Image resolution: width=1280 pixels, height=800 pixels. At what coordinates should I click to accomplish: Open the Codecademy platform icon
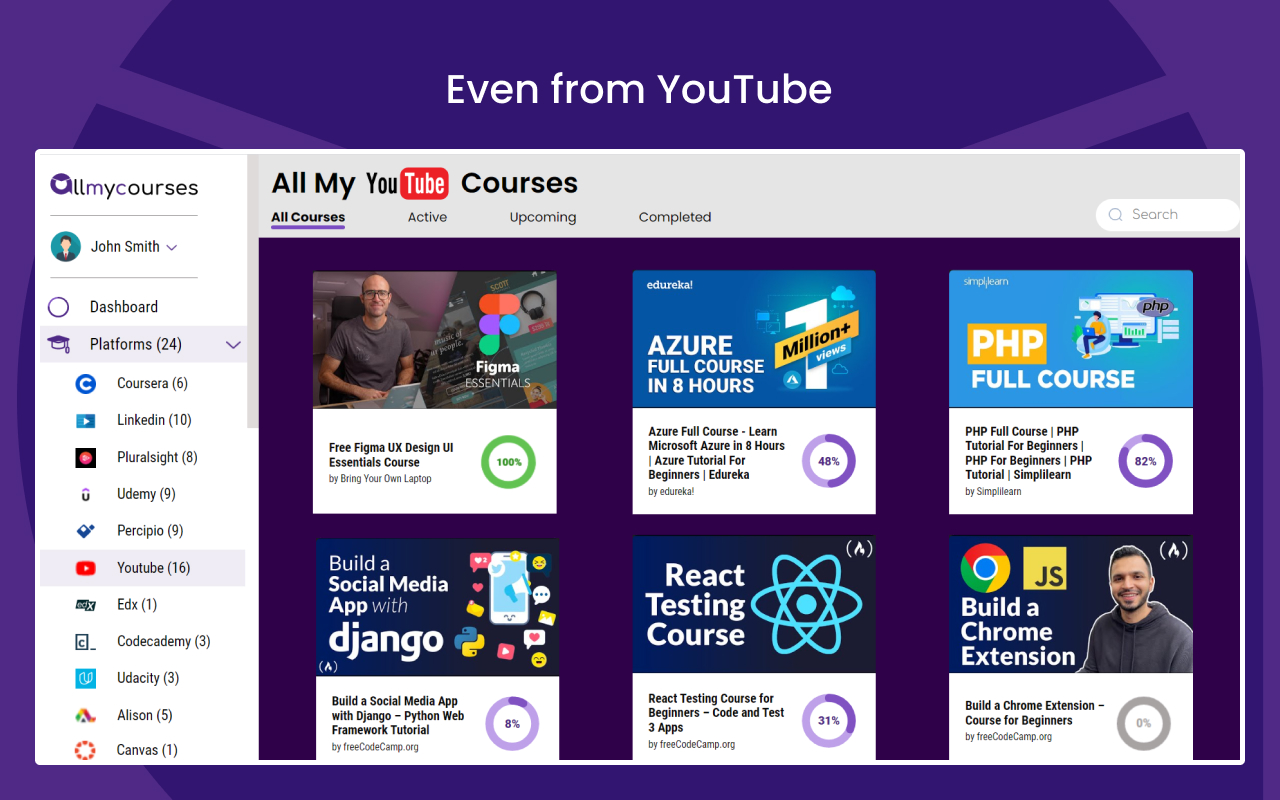[84, 641]
